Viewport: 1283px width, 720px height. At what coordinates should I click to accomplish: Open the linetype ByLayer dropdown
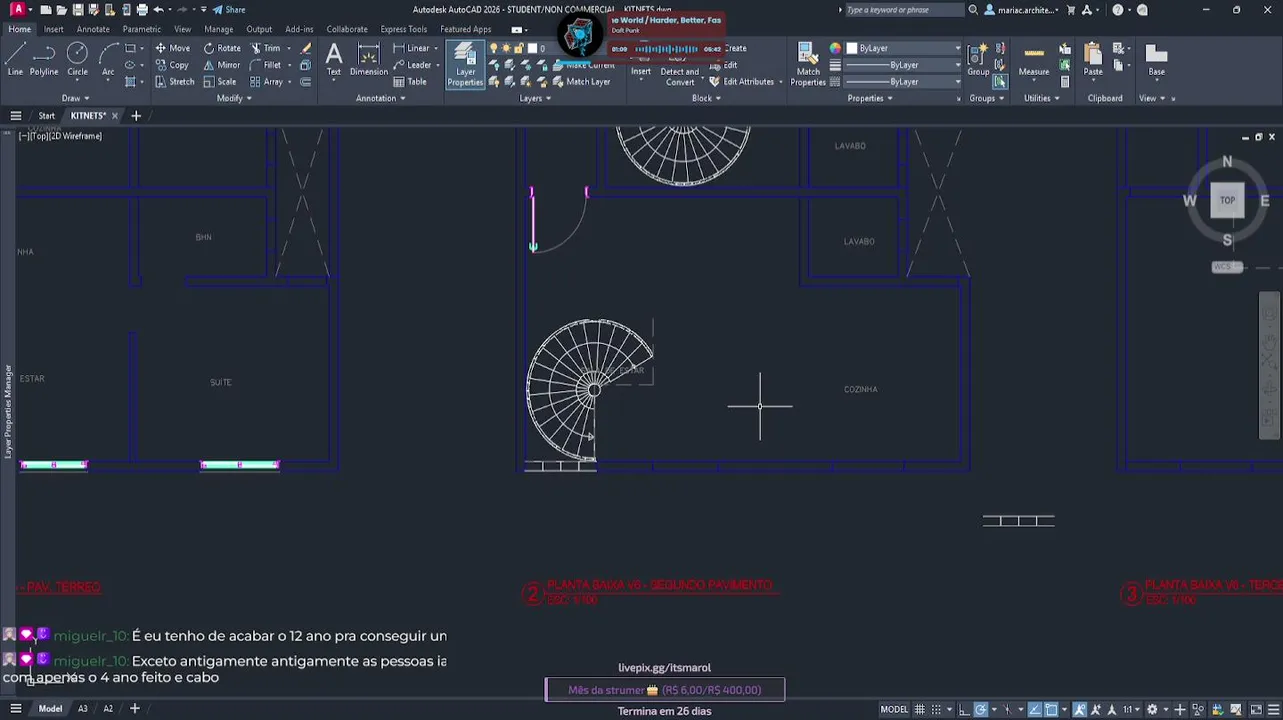903,82
